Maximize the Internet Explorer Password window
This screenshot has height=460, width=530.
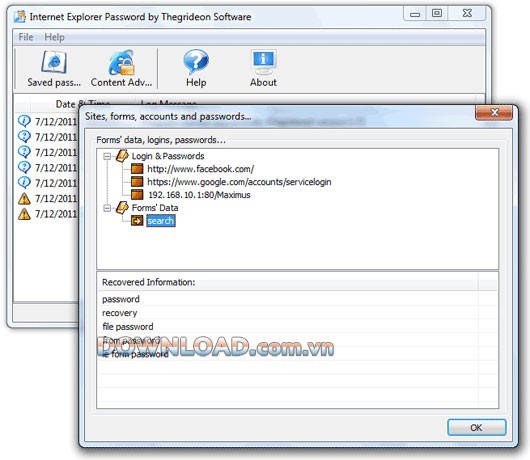[437, 14]
